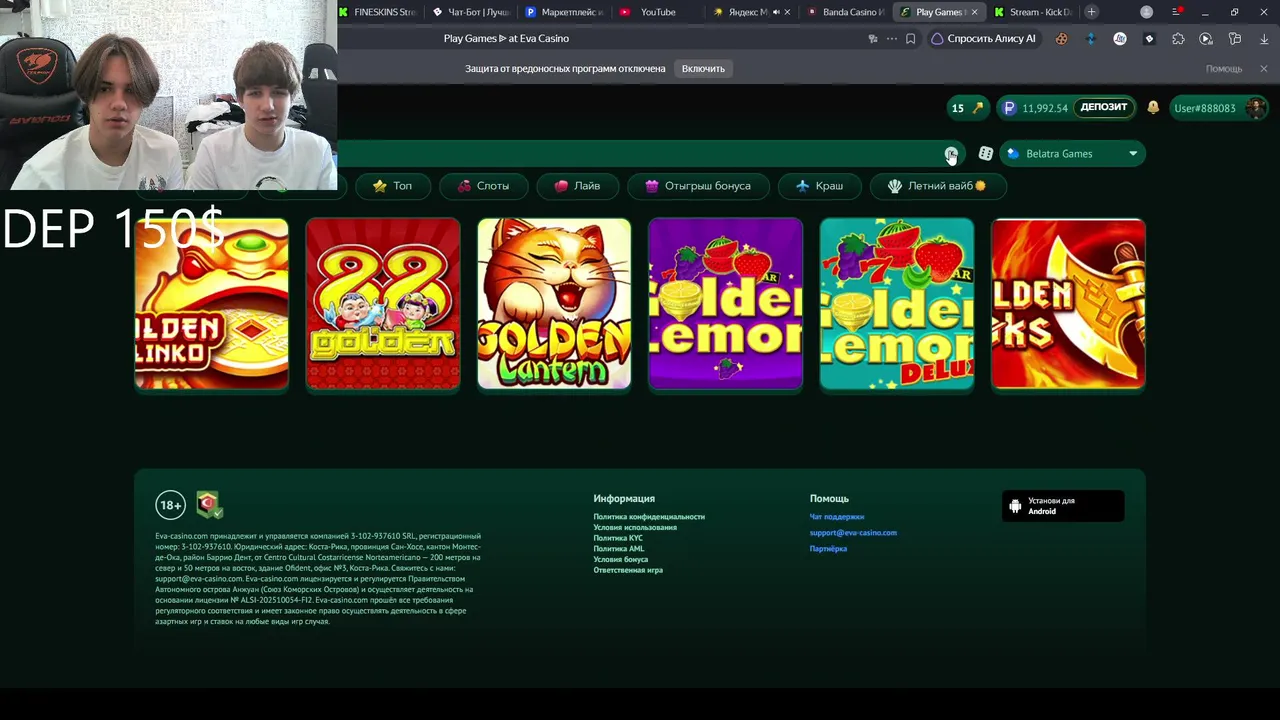
Task: Open a new browser tab
Action: click(x=1091, y=12)
